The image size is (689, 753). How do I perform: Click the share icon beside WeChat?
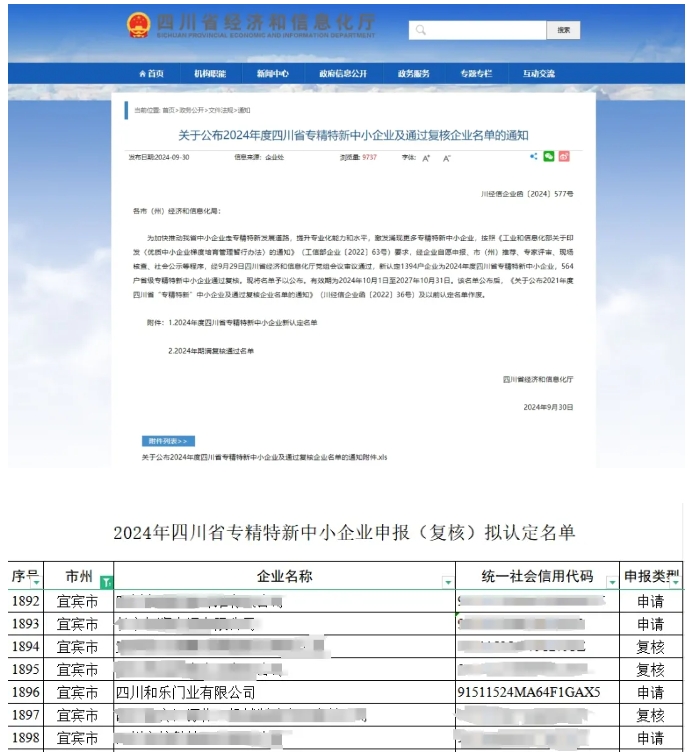pyautogui.click(x=534, y=157)
